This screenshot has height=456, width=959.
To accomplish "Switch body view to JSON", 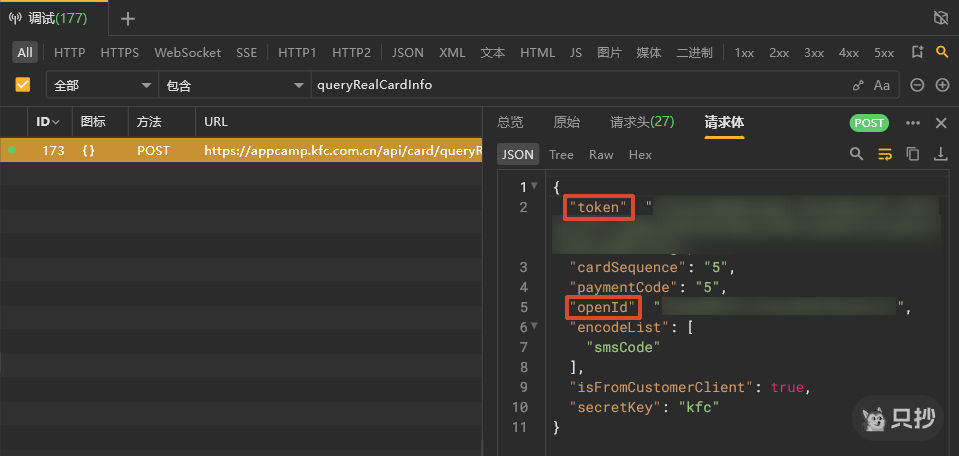I will [517, 155].
